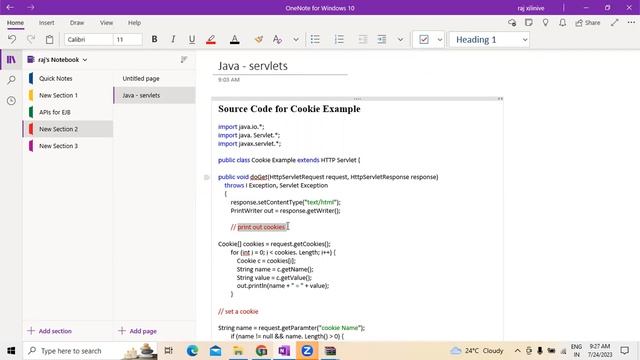Open recent notes clock icon

coord(11,100)
